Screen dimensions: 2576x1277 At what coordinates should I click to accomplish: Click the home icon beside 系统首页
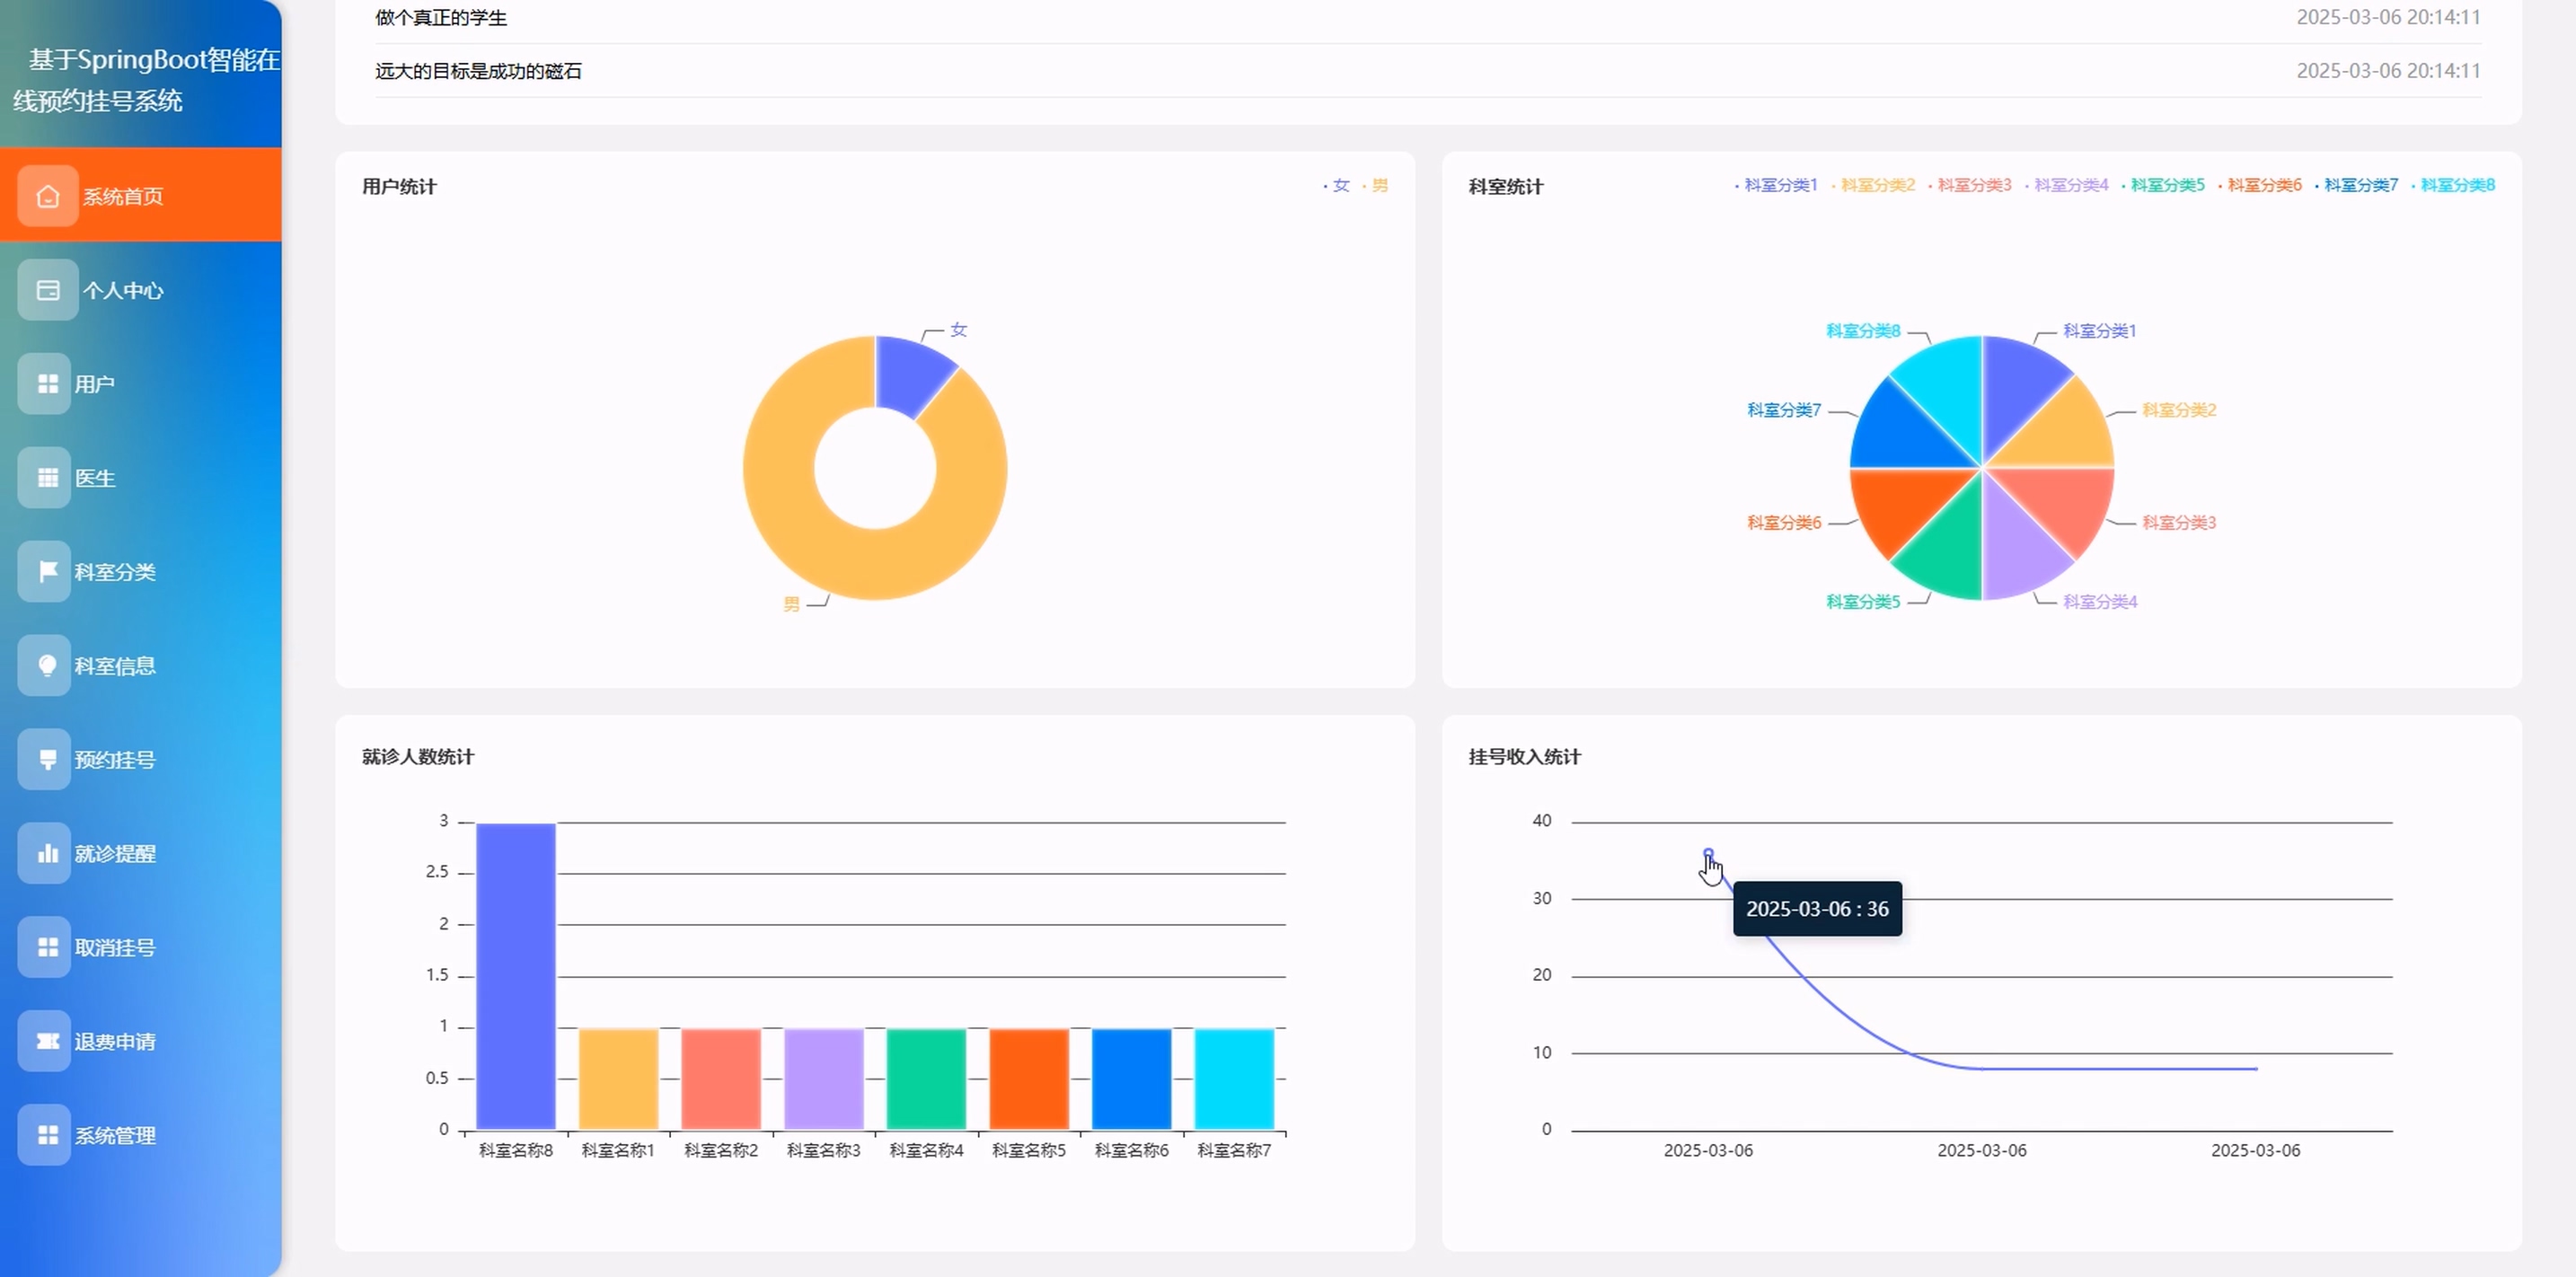click(47, 196)
